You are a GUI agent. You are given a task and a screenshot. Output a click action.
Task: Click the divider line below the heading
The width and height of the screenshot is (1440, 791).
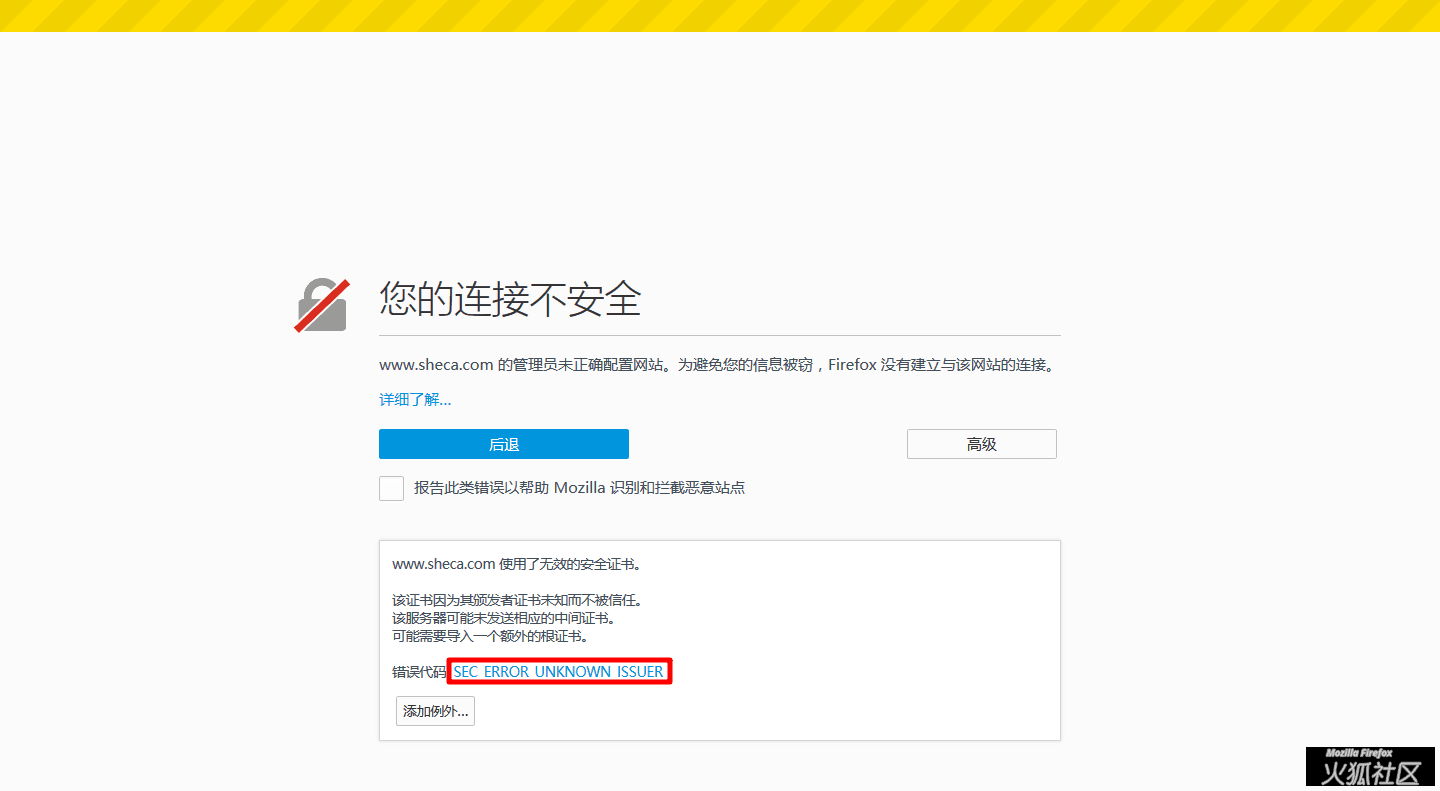[720, 335]
